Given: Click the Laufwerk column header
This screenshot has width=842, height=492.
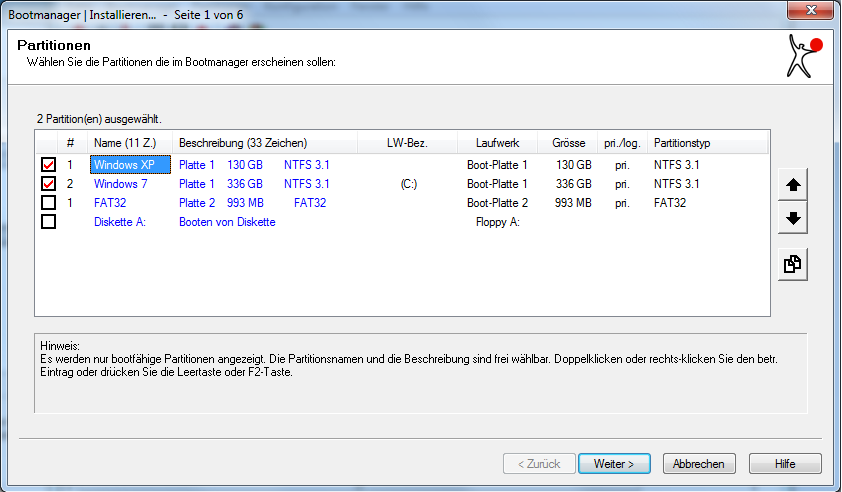Looking at the screenshot, I should (x=497, y=143).
